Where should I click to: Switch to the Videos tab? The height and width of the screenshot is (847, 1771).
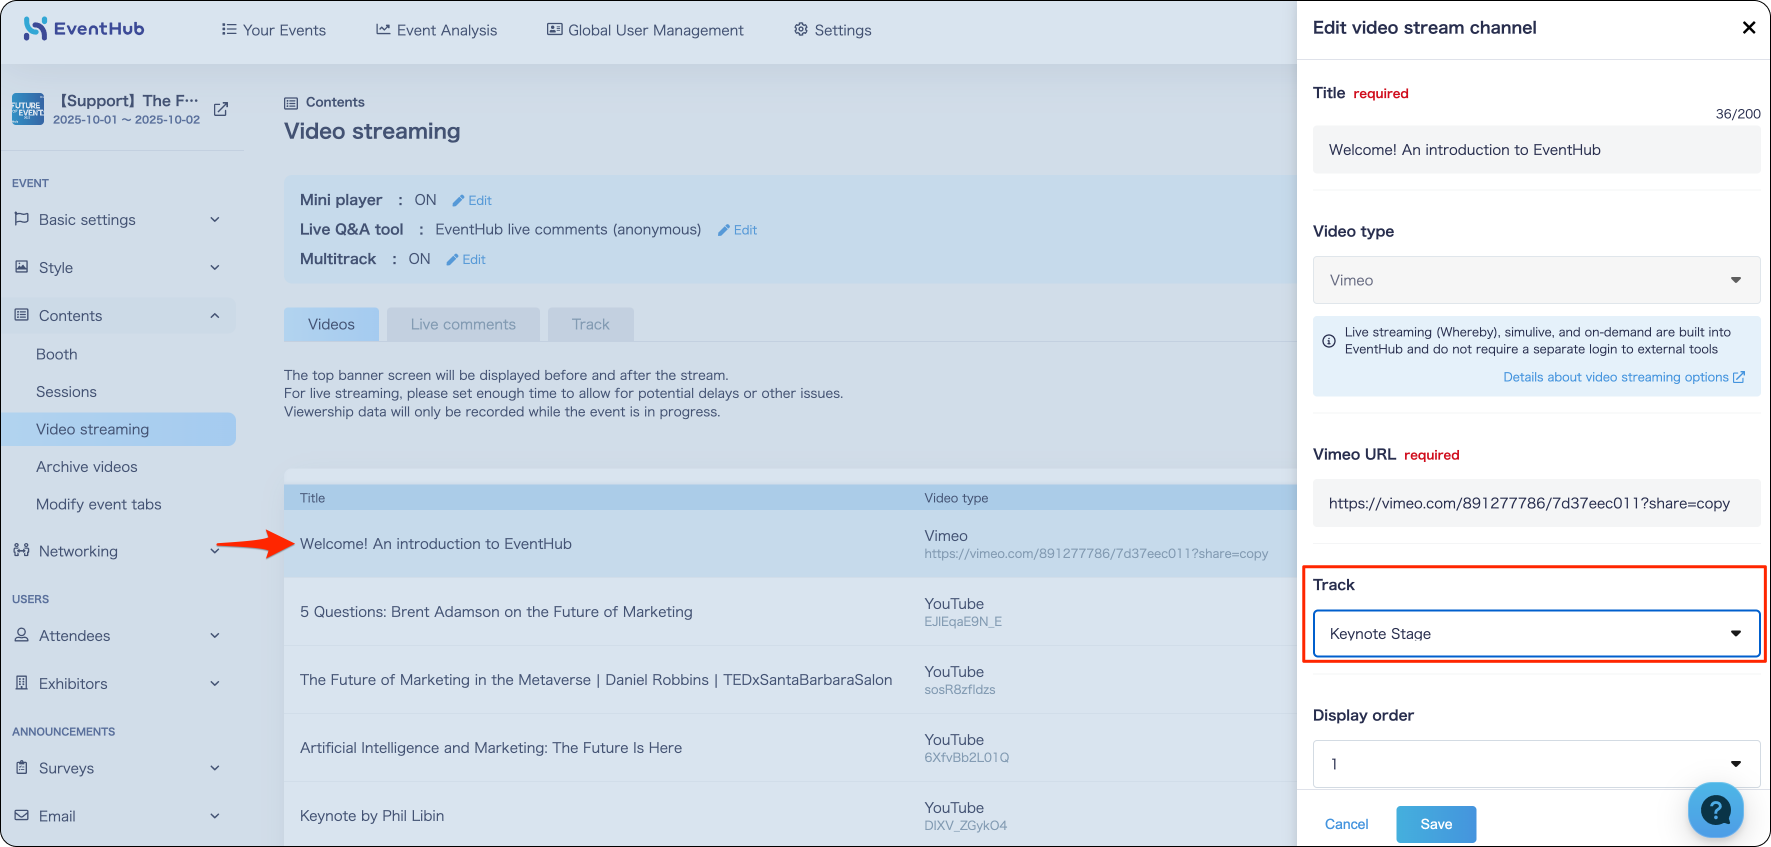point(331,324)
